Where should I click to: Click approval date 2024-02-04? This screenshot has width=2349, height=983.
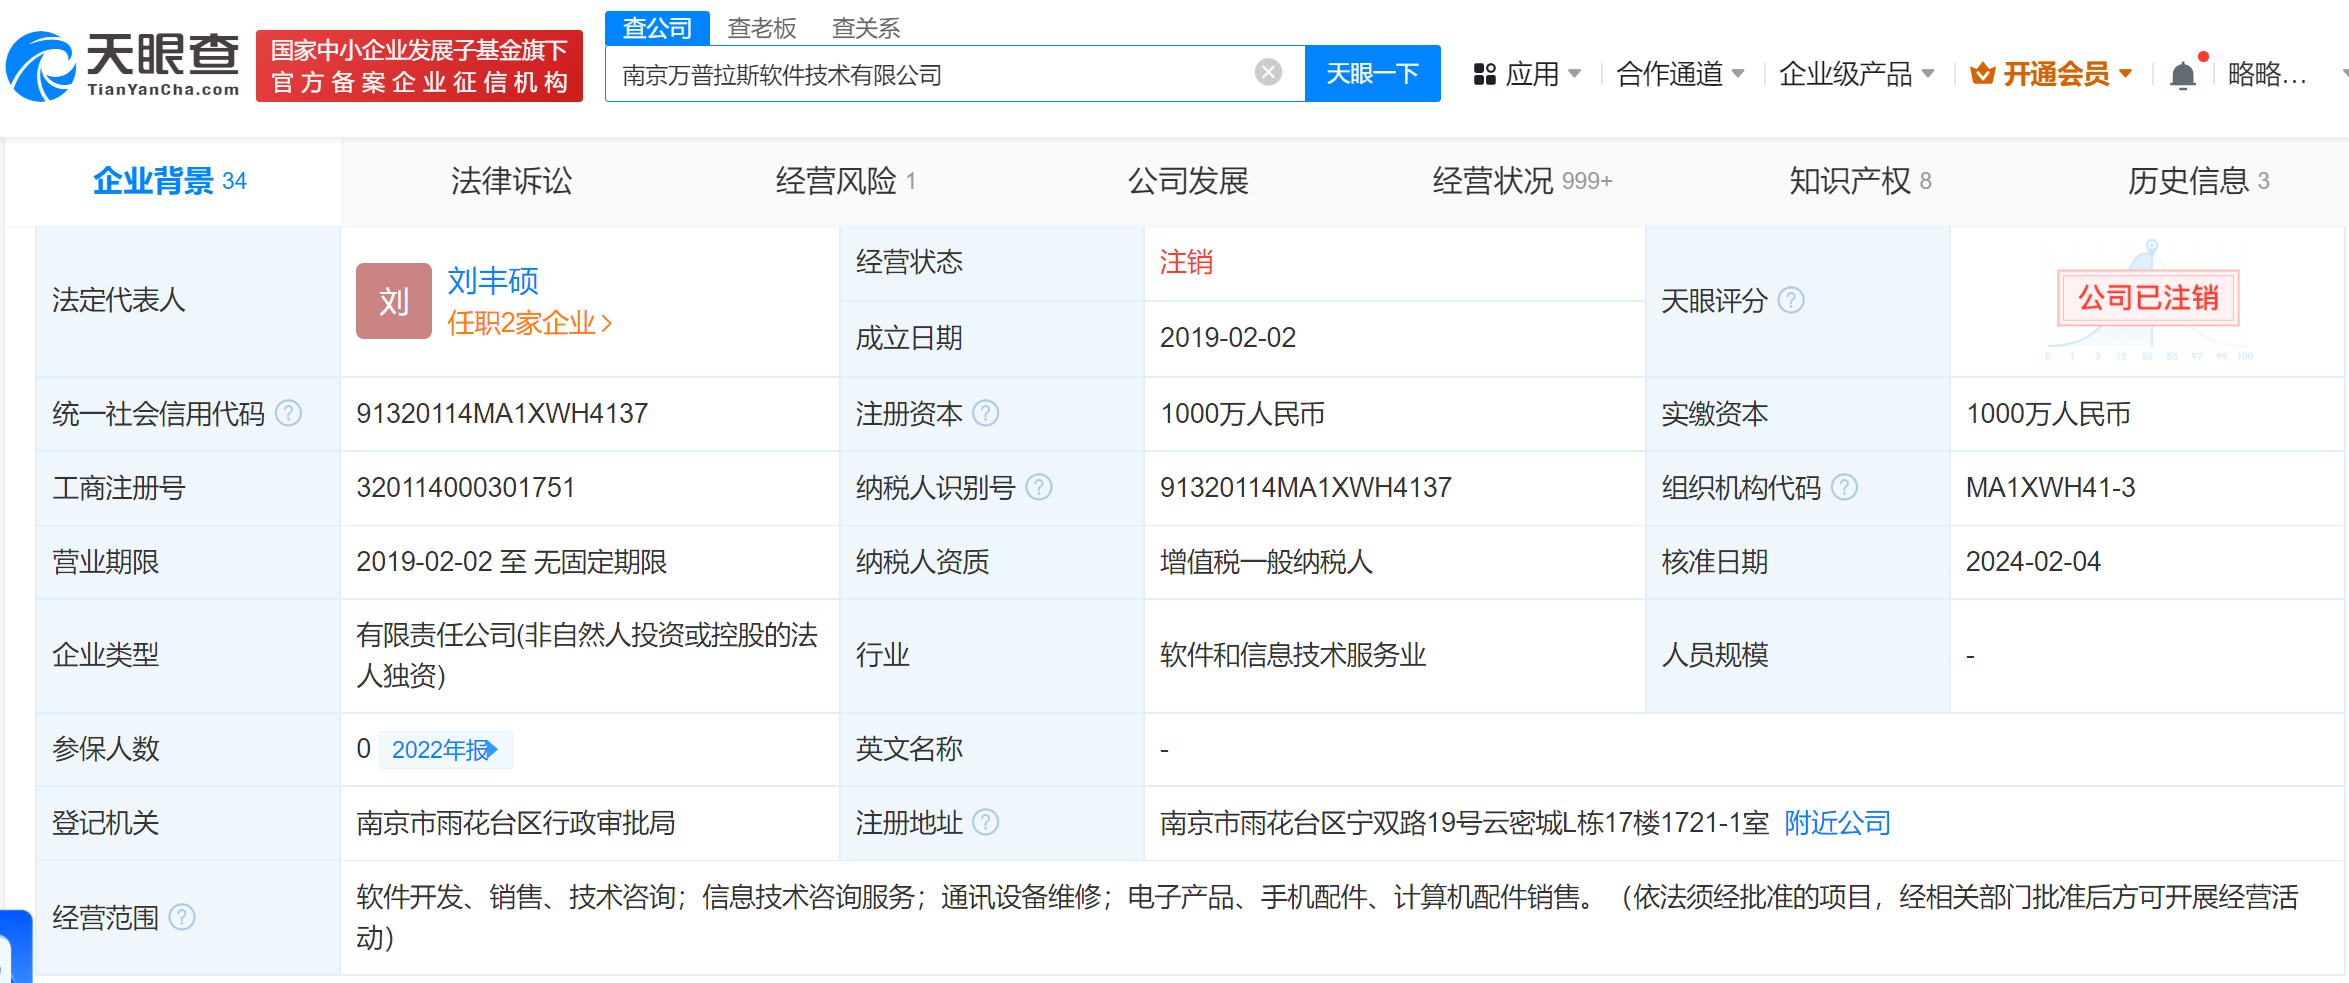(2033, 561)
